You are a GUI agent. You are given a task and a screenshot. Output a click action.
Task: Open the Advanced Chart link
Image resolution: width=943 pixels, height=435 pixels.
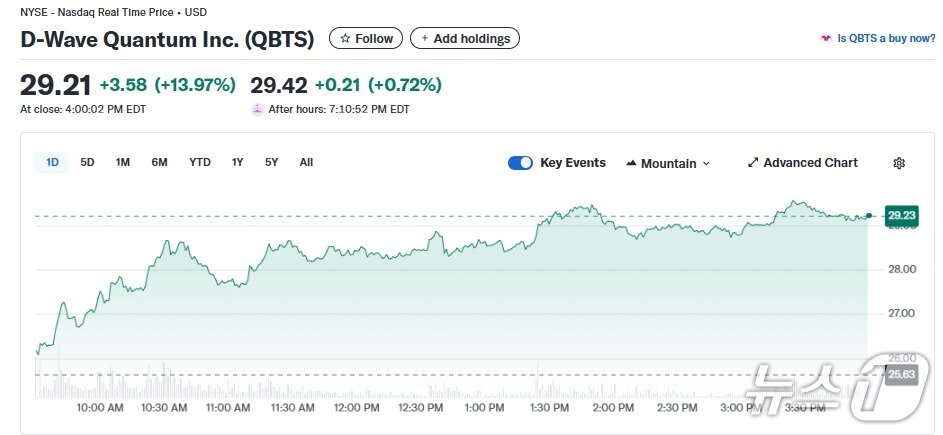pos(810,163)
